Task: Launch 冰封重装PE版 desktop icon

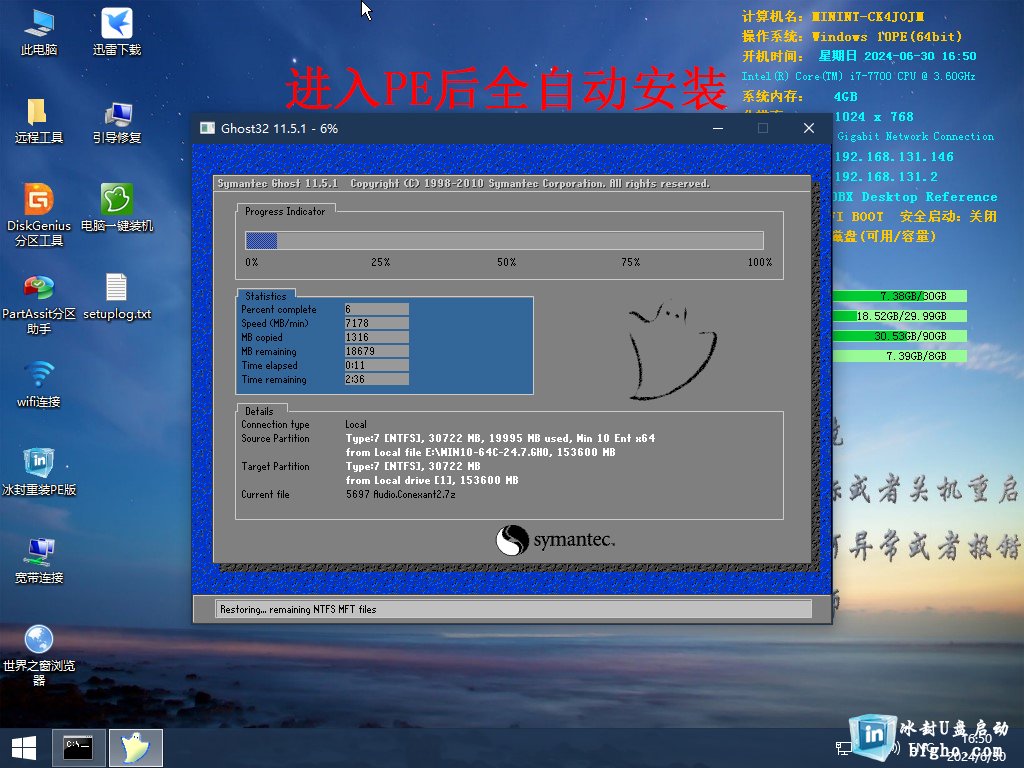Action: pyautogui.click(x=39, y=472)
